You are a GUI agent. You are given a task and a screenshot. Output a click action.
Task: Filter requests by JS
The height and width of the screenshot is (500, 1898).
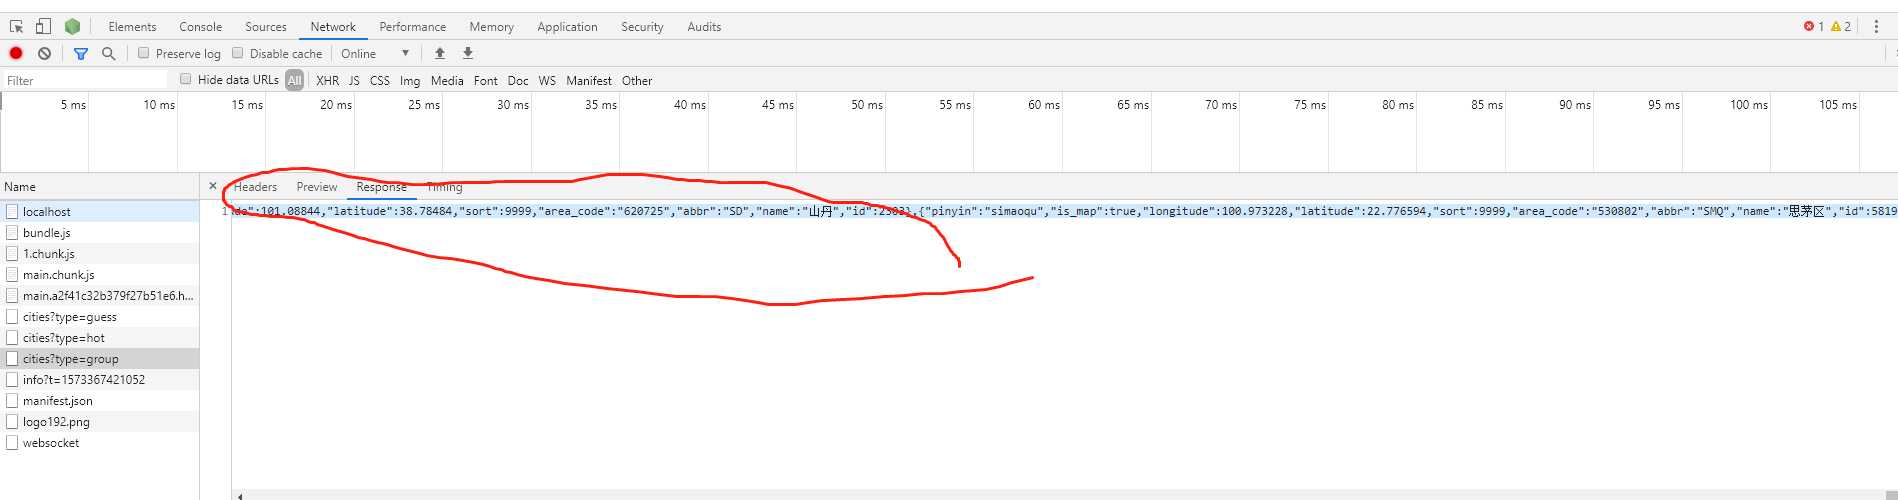(x=354, y=80)
